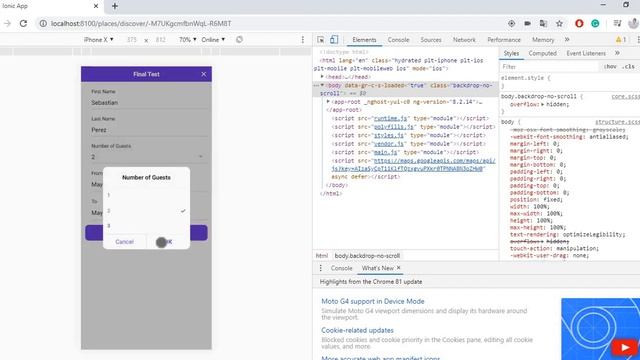Close the Final Test modal
Image resolution: width=640 pixels, height=360 pixels.
[204, 74]
